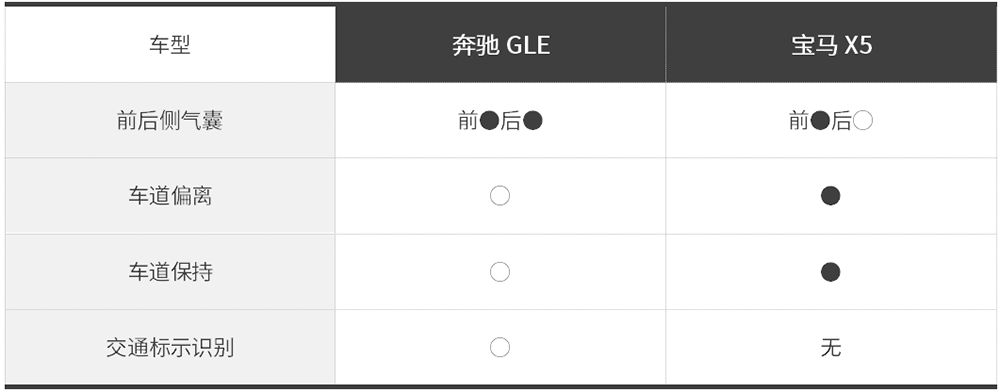
Task: Click 前 text in 奔驰 GLE airbag cell
Action: [468, 120]
